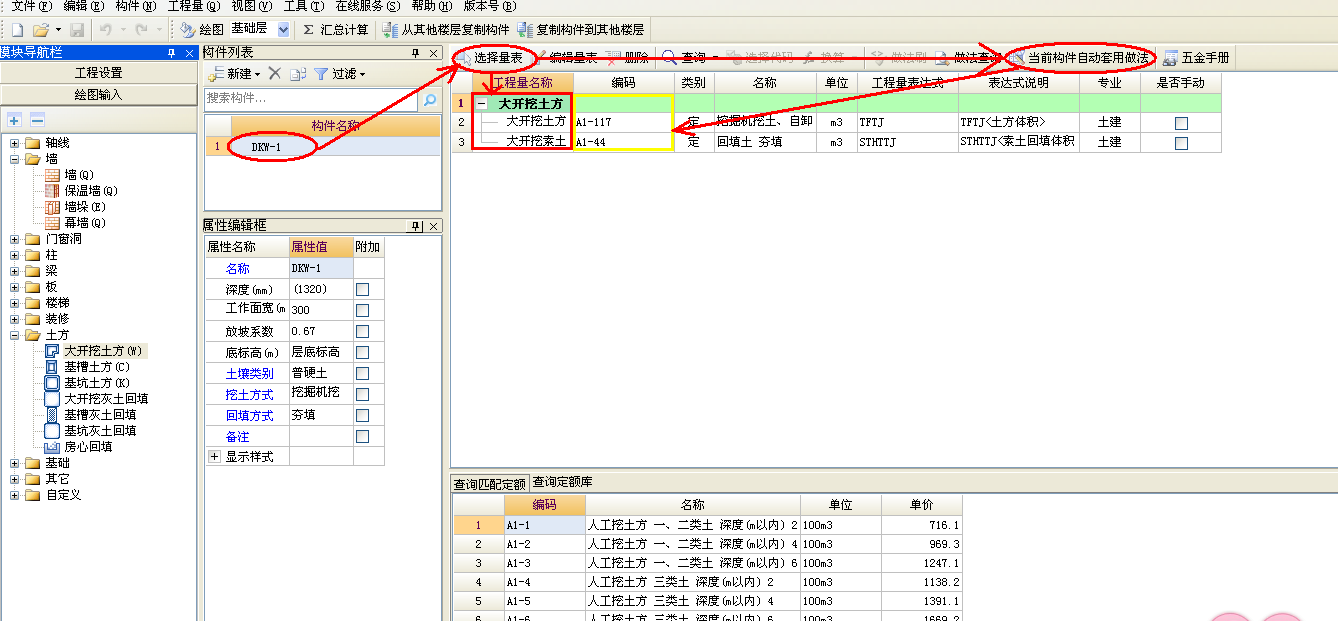Click the 搜索构件 search input field
The width and height of the screenshot is (1338, 621).
point(311,99)
